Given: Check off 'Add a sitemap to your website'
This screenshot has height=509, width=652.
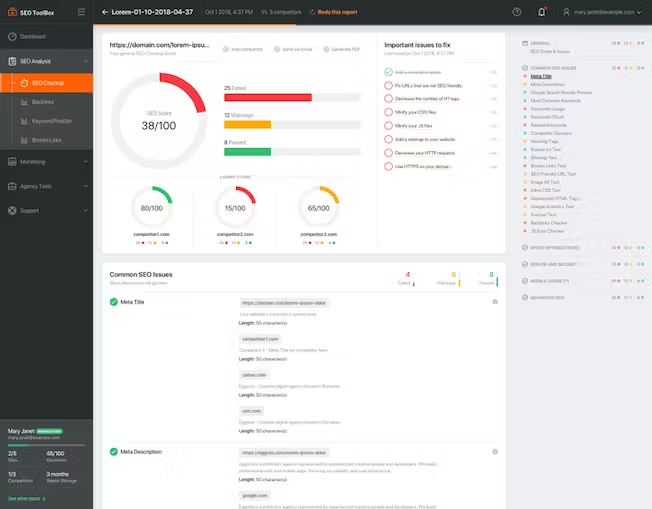Looking at the screenshot, I should 388,139.
